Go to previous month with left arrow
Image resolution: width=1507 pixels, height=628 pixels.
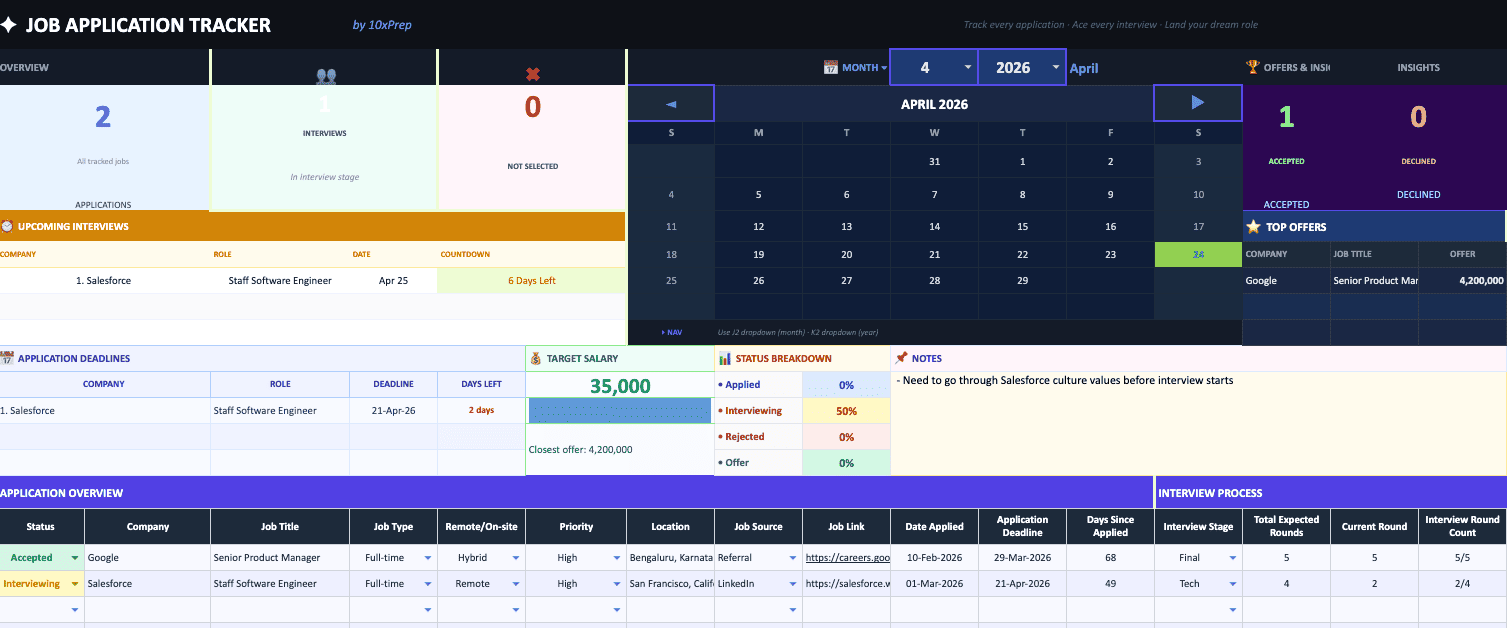click(x=671, y=103)
